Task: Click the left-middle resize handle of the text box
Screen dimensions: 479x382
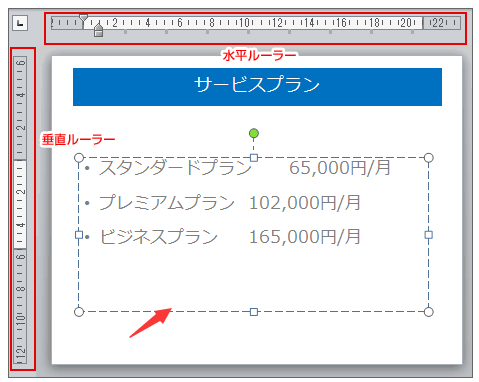Action: click(79, 235)
